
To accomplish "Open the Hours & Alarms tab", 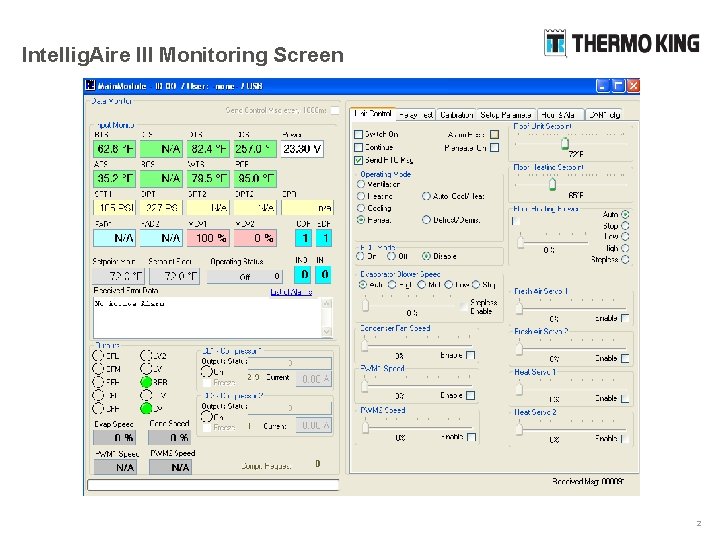I will [x=560, y=115].
